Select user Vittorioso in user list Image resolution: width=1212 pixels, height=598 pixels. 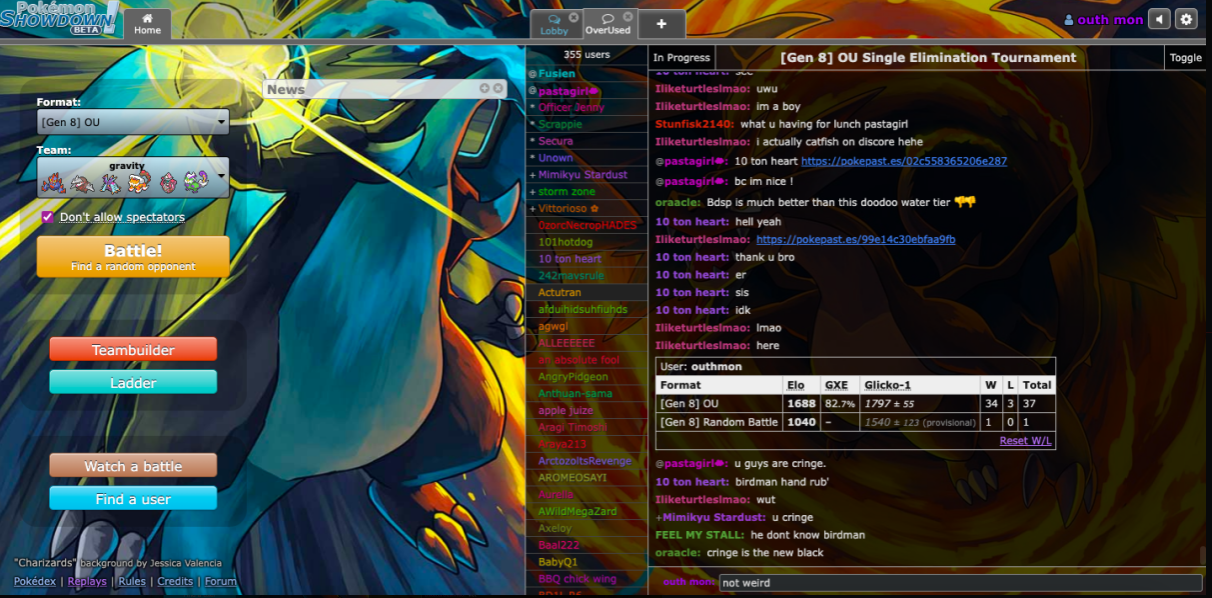pos(587,209)
